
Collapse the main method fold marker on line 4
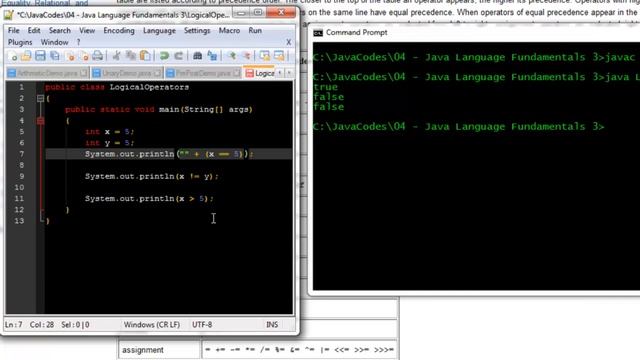pos(40,121)
